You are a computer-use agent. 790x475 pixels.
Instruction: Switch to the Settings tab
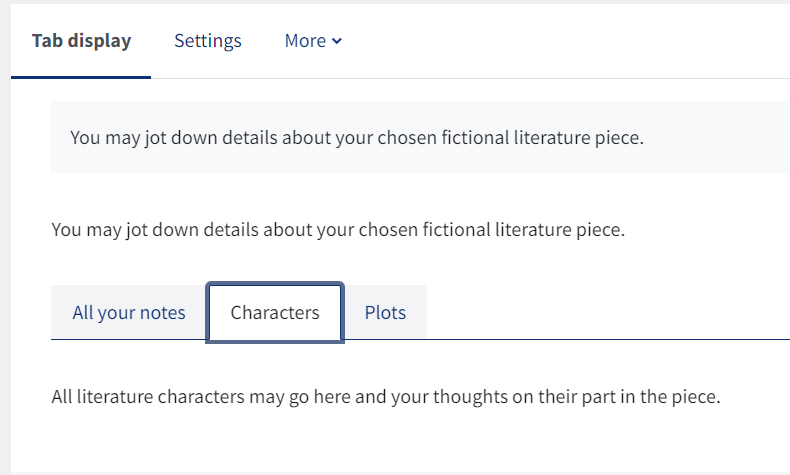(x=208, y=41)
